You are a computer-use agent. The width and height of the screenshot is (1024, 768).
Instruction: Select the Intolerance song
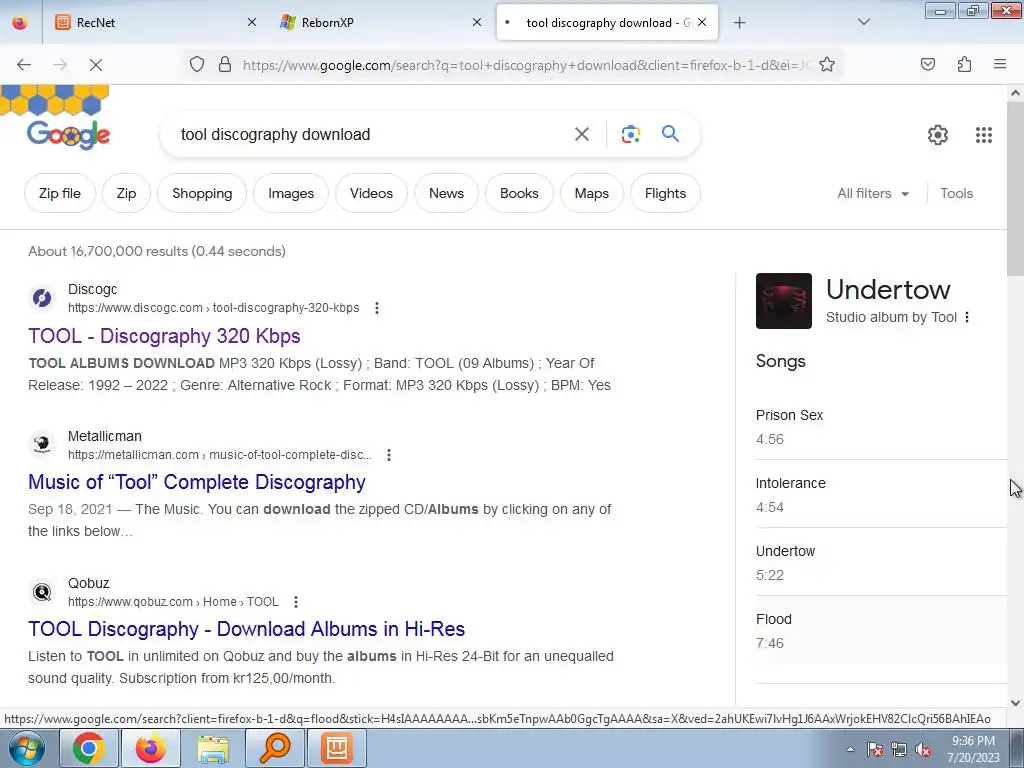(881, 494)
